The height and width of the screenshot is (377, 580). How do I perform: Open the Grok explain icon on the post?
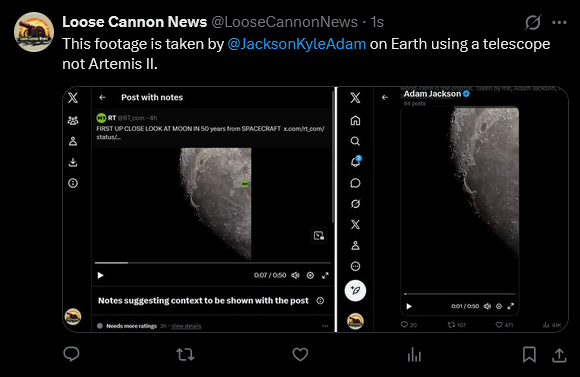click(x=533, y=22)
